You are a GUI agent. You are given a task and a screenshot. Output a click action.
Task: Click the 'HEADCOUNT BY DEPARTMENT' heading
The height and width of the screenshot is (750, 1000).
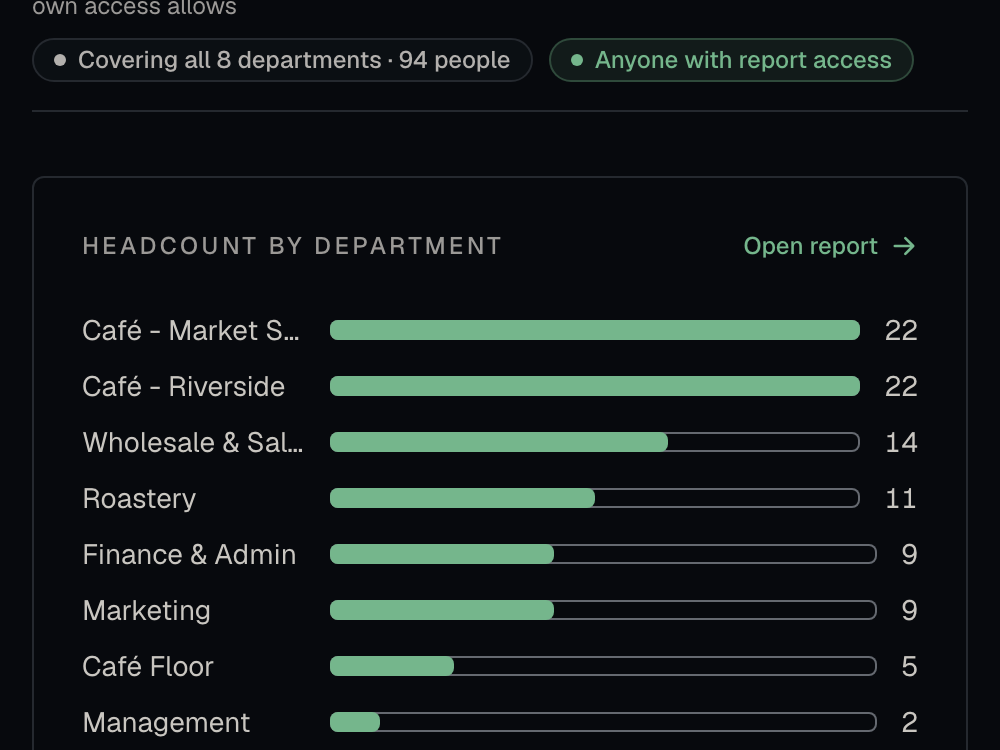point(292,246)
